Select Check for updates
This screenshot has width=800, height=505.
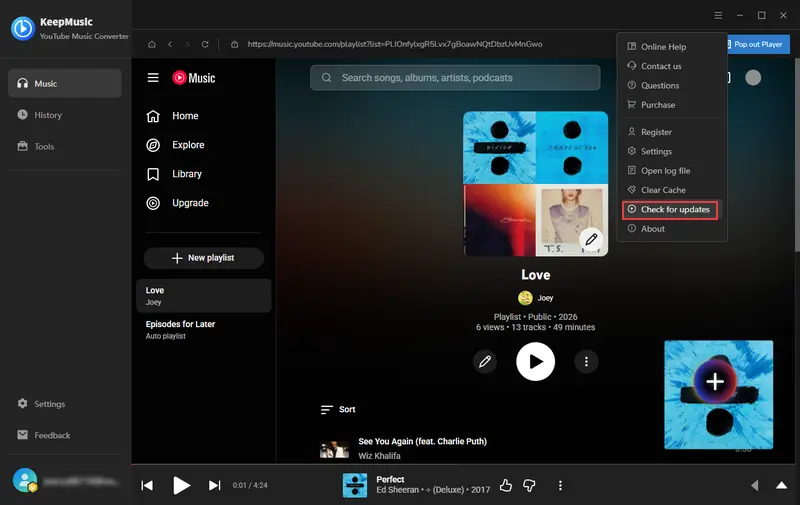[x=672, y=209]
